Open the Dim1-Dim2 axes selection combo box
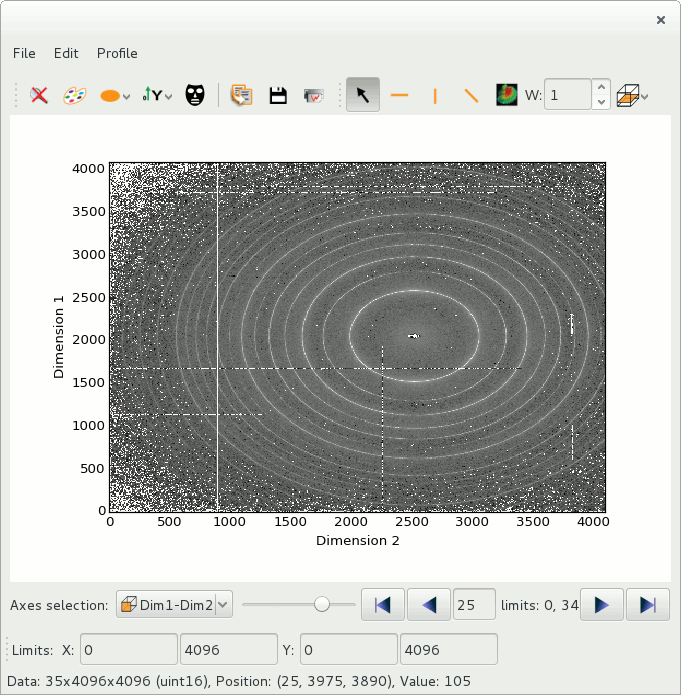Image resolution: width=681 pixels, height=695 pixels. [x=175, y=605]
